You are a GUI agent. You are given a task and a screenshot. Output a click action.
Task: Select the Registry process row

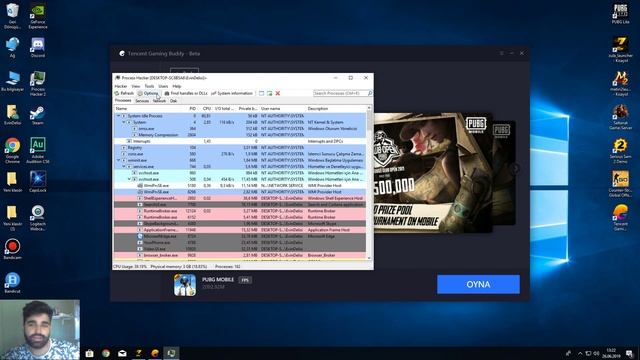coord(240,147)
